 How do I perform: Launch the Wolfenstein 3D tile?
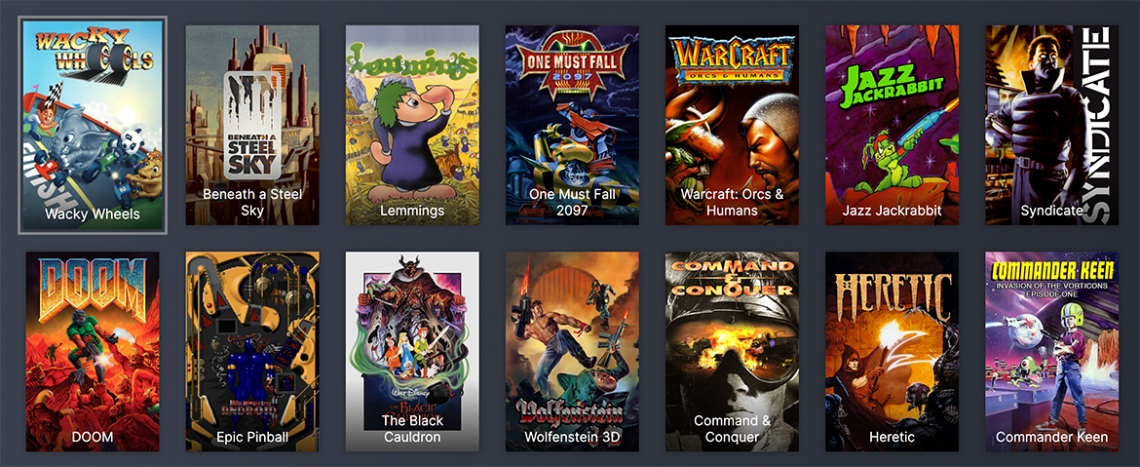572,351
